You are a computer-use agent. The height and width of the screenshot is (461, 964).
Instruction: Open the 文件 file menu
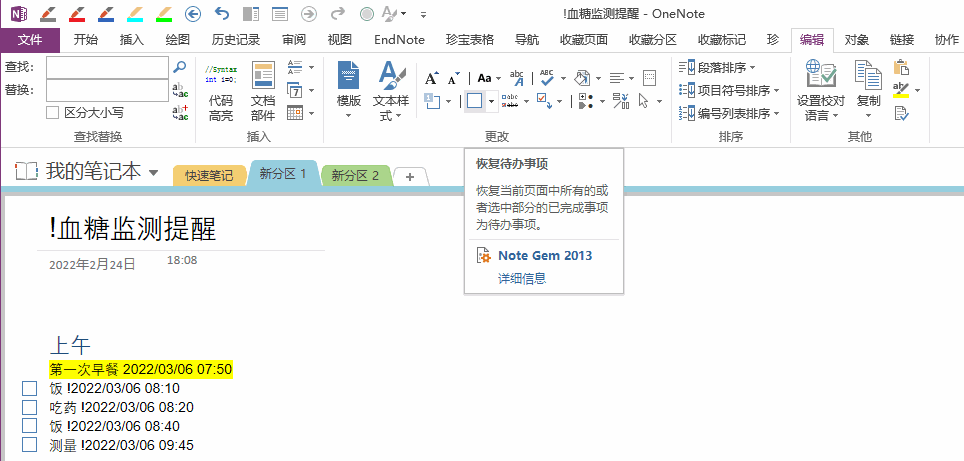click(x=30, y=40)
